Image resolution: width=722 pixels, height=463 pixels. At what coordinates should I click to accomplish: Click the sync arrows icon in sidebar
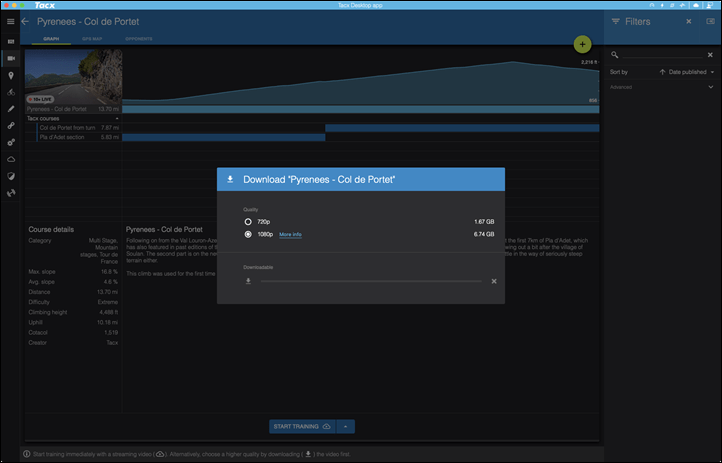tap(11, 193)
